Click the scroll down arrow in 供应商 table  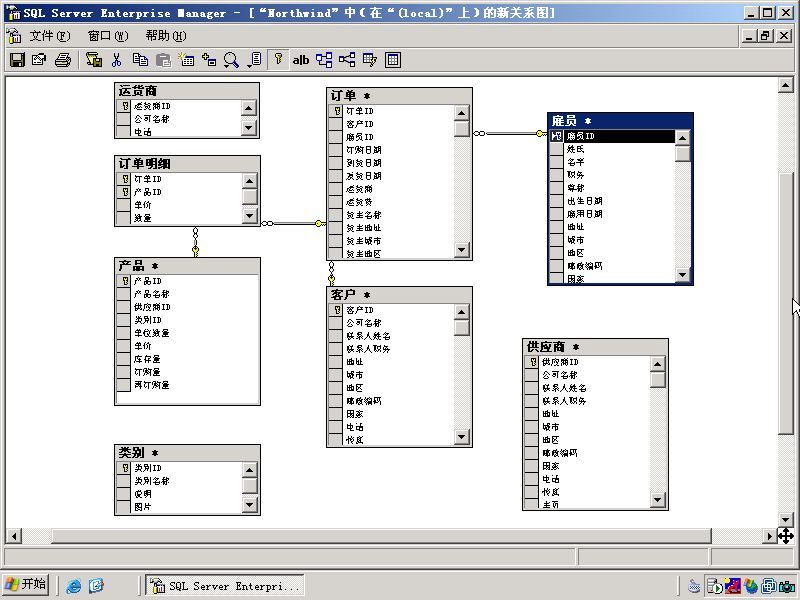point(658,500)
